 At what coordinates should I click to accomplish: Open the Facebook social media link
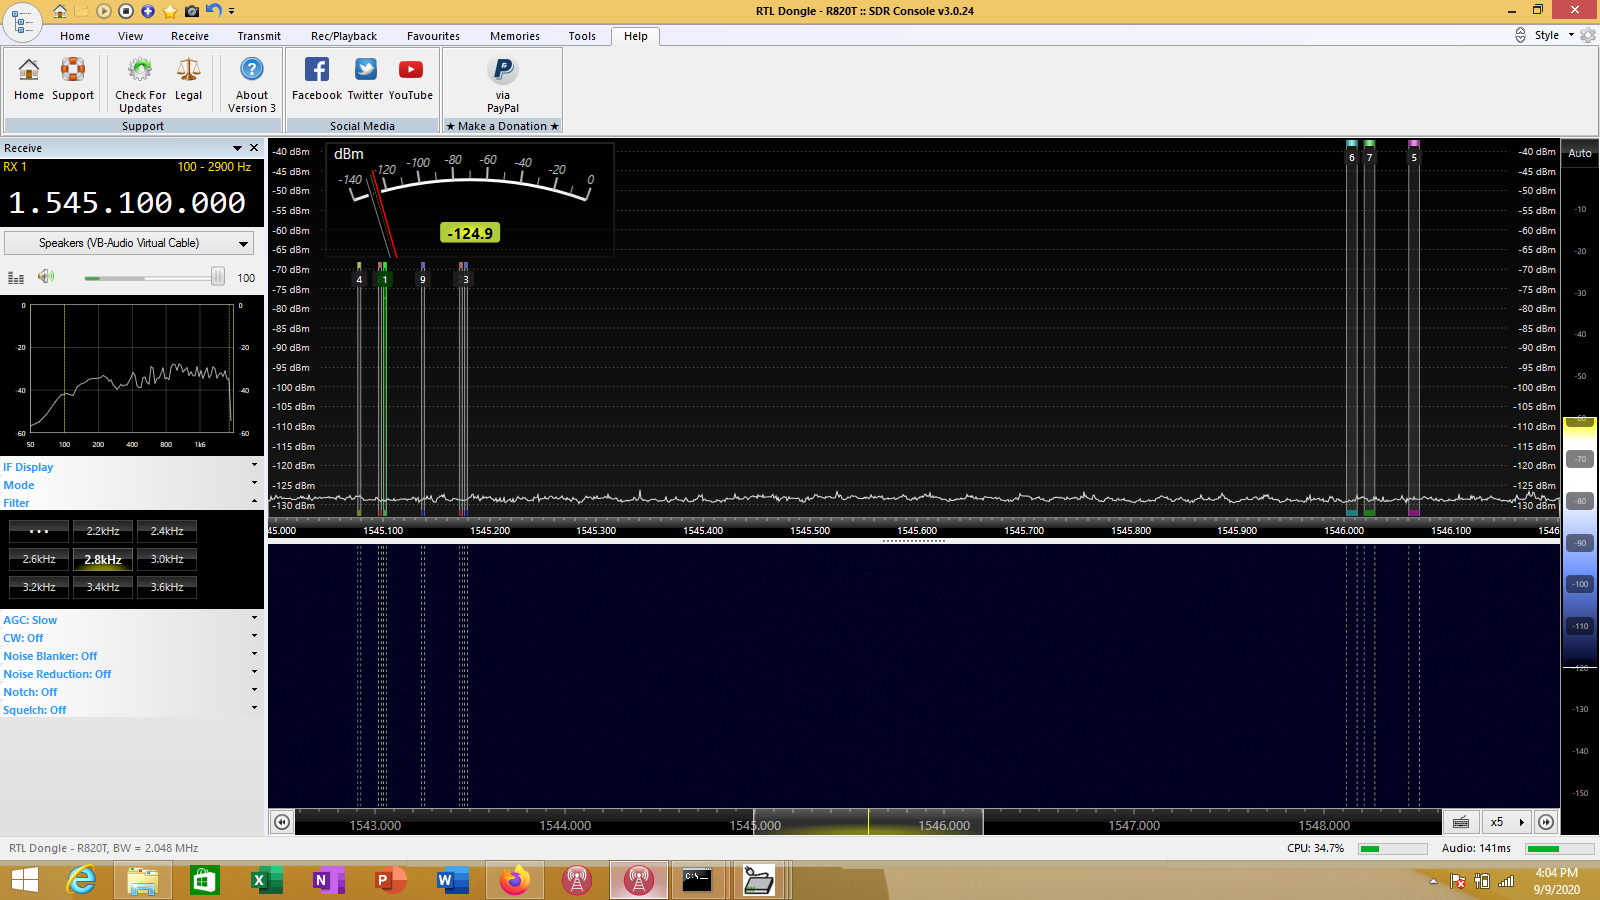316,71
